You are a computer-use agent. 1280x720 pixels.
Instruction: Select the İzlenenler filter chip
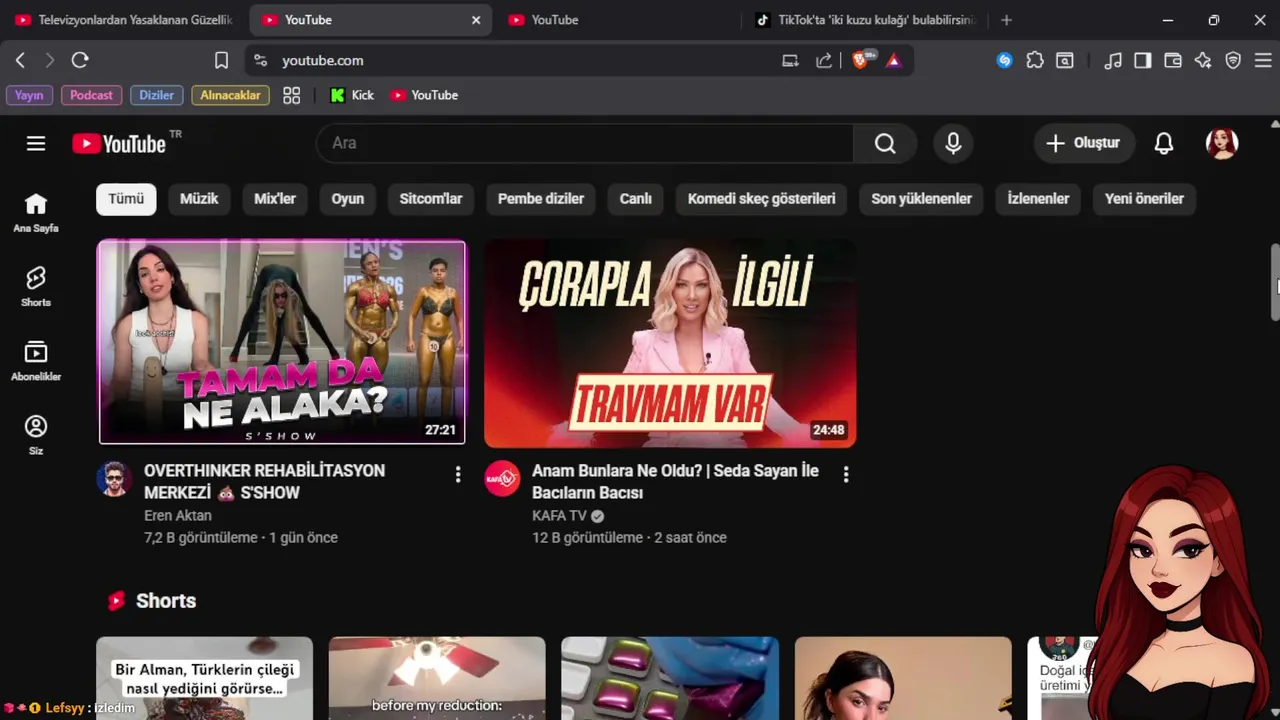1038,198
